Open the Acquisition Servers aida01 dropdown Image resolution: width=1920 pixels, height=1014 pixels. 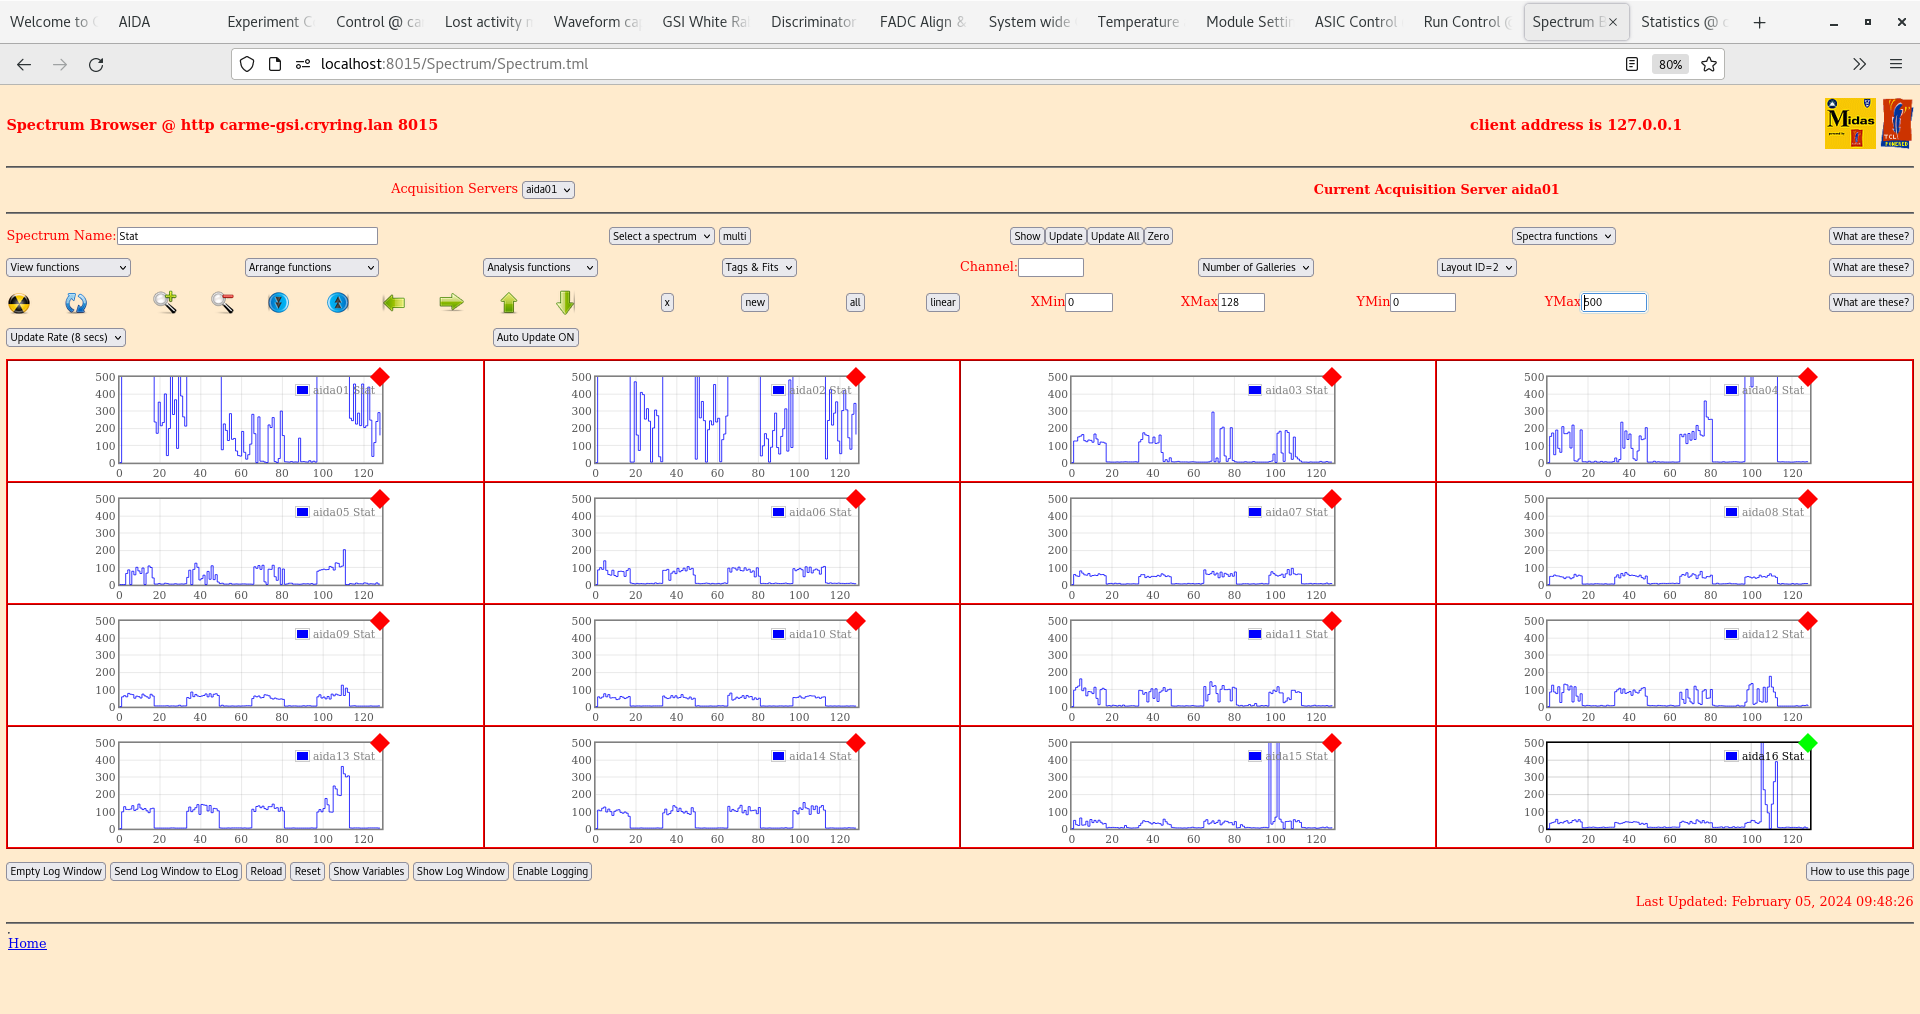[x=548, y=190]
